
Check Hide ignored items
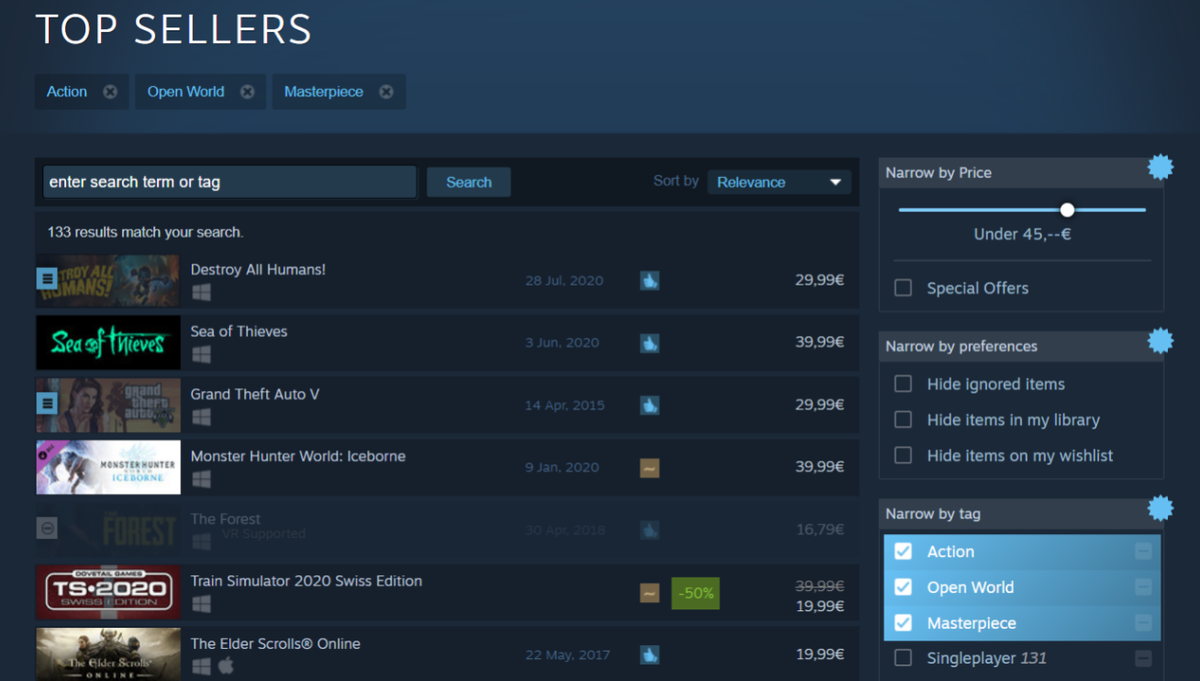pyautogui.click(x=903, y=384)
